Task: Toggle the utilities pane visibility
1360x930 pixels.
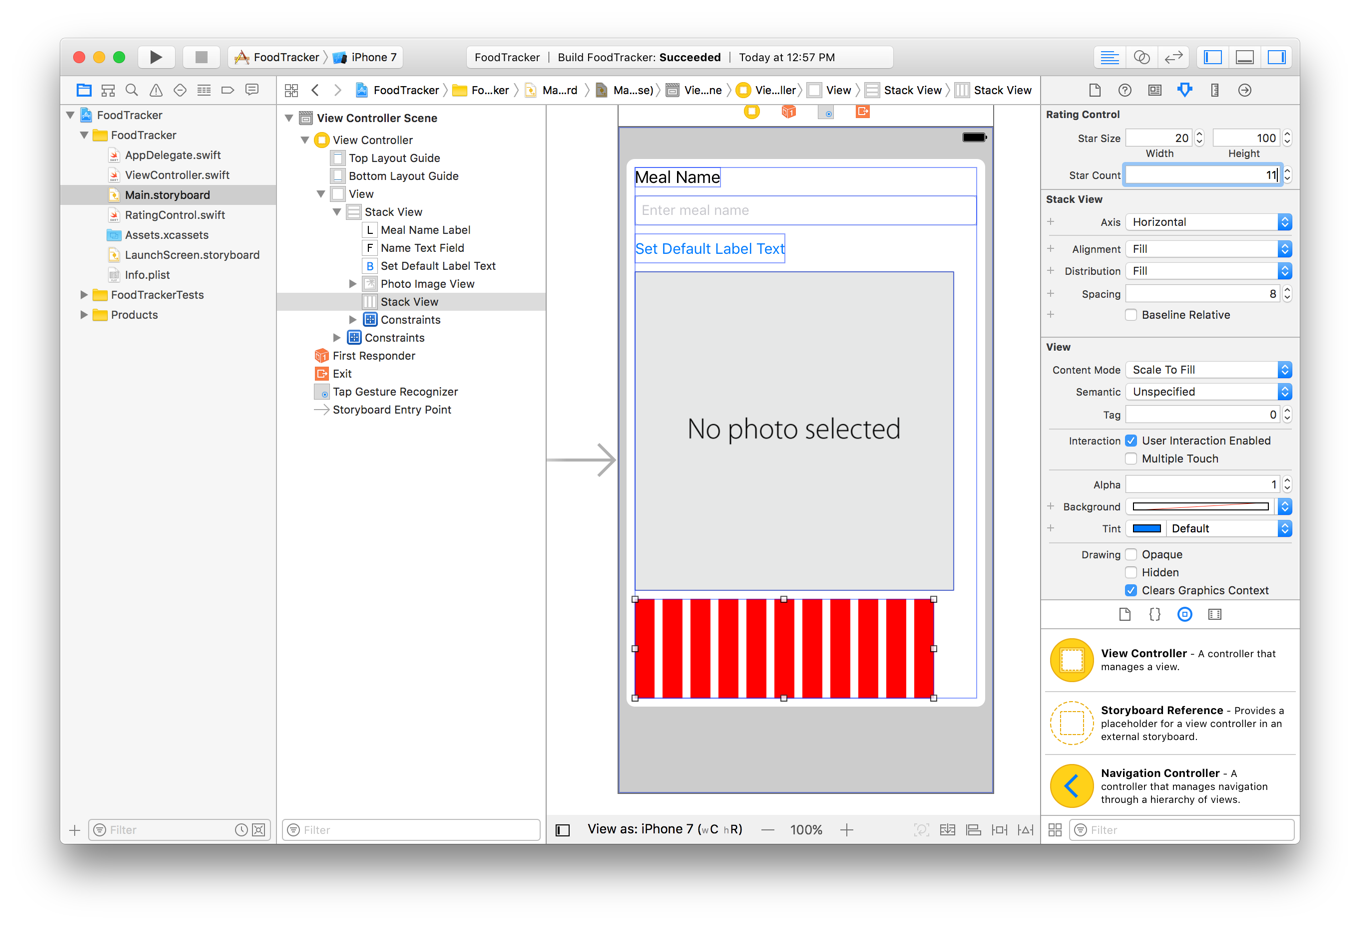Action: [x=1277, y=57]
